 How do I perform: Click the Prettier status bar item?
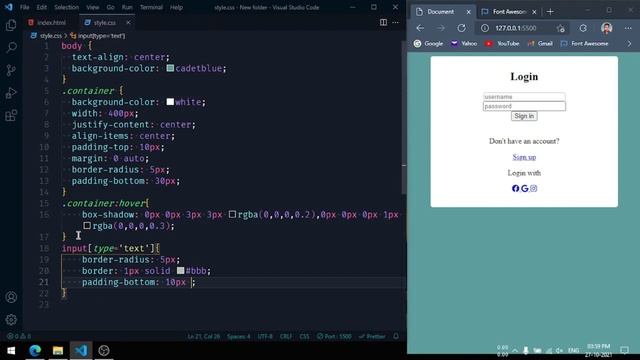pyautogui.click(x=372, y=336)
